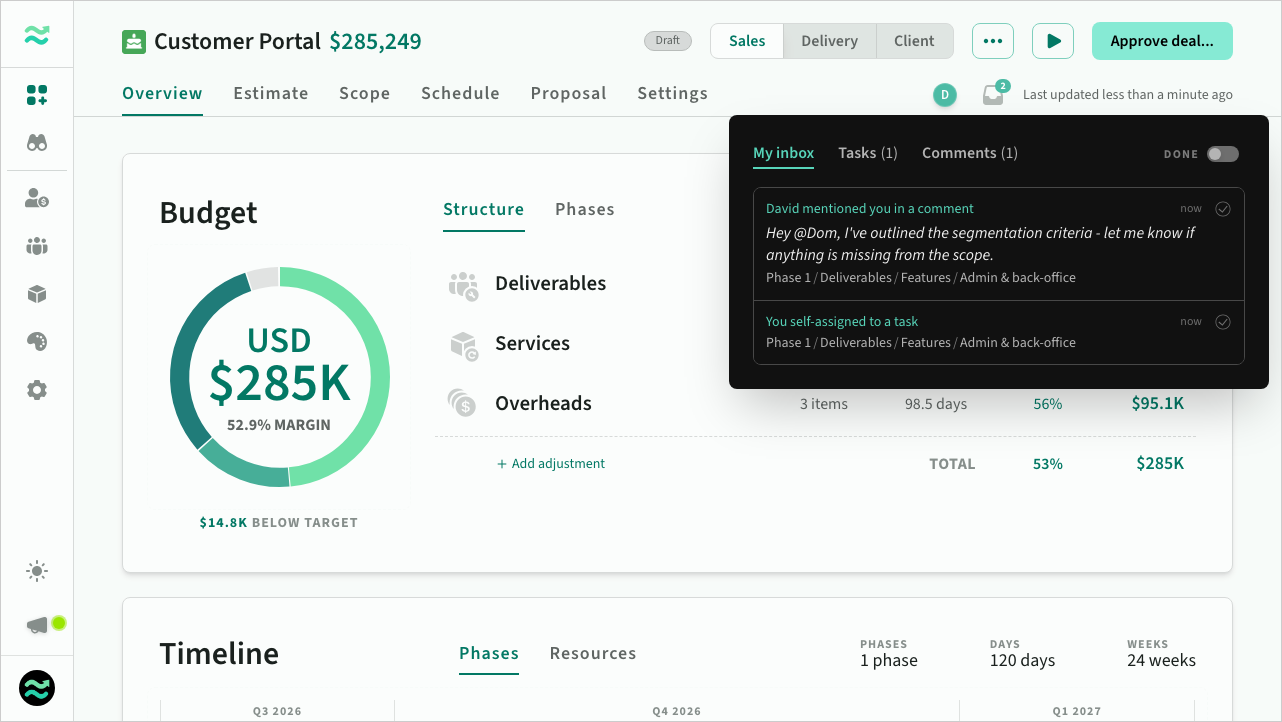Select the My inbox tab
This screenshot has height=722, width=1282.
point(784,153)
